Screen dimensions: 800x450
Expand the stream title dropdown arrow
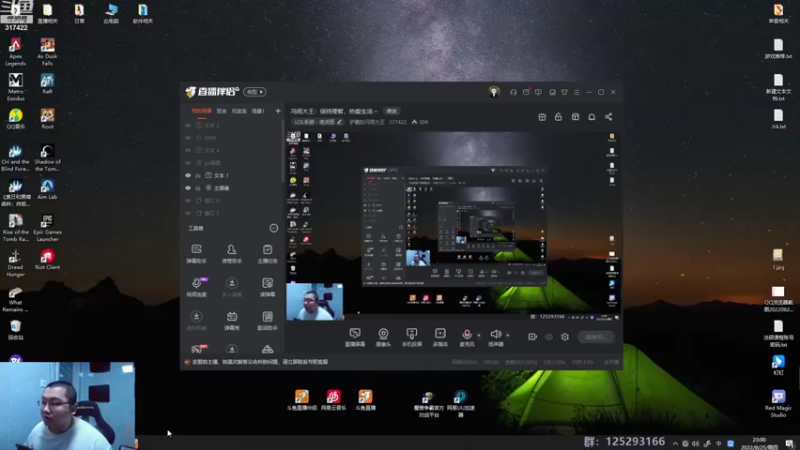pos(376,111)
